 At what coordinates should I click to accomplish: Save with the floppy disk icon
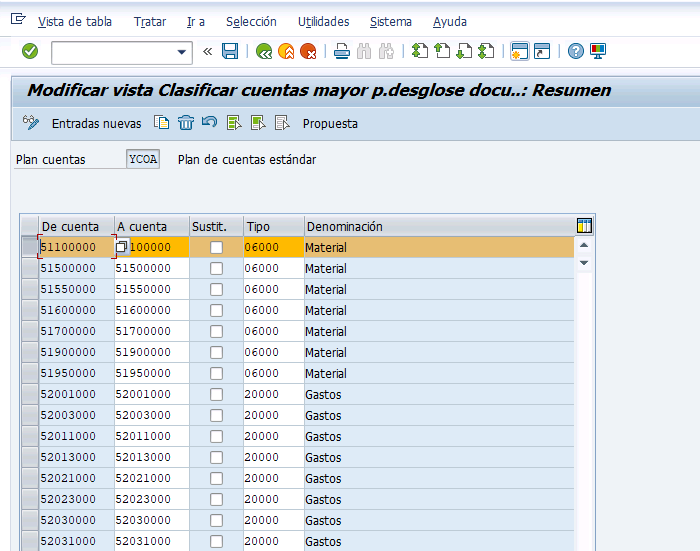point(230,51)
